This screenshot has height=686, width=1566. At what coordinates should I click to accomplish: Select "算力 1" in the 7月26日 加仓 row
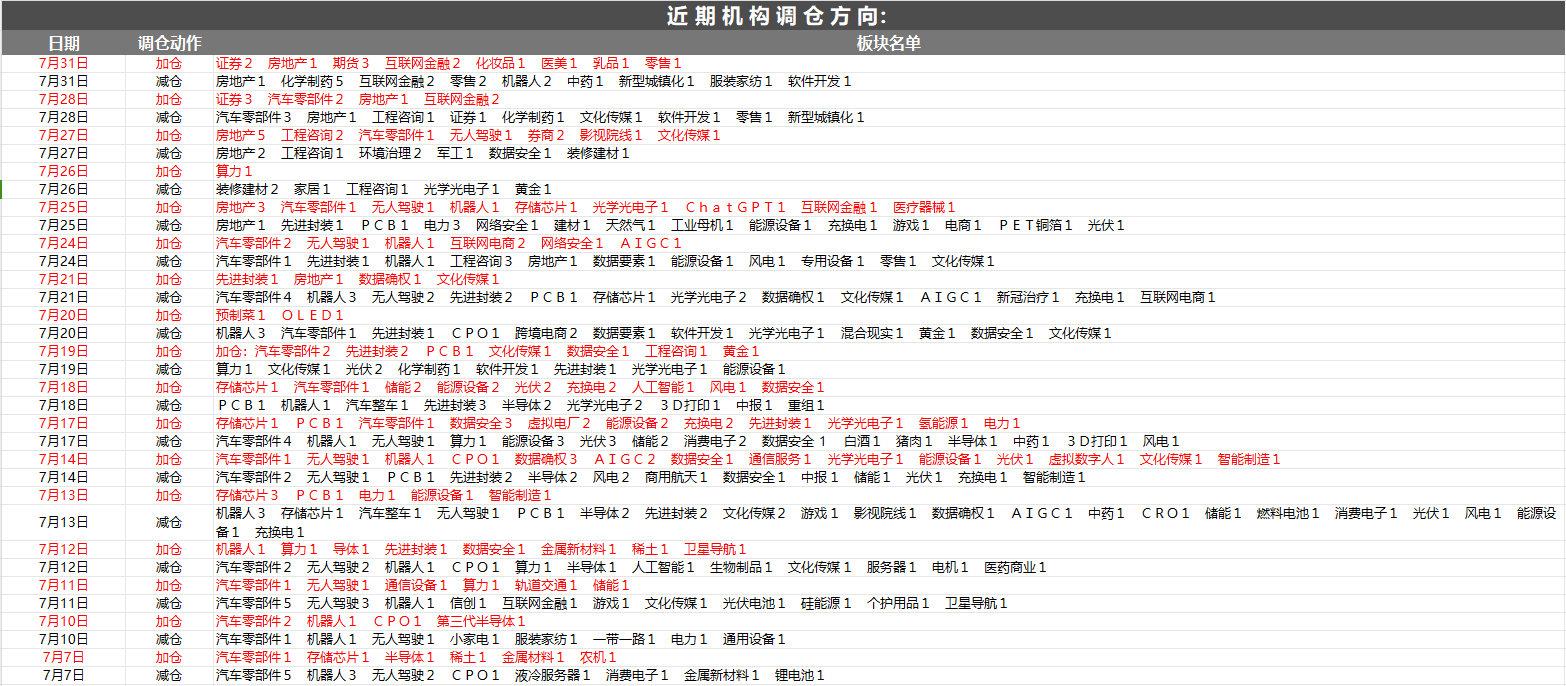coord(234,171)
